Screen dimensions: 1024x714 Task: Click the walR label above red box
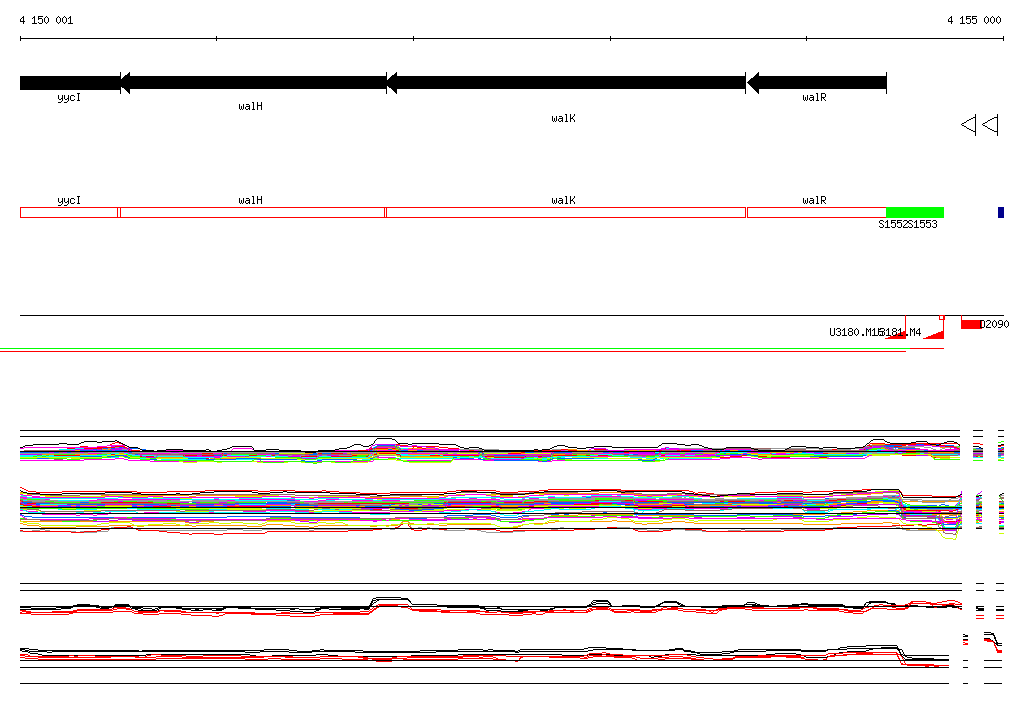[814, 200]
